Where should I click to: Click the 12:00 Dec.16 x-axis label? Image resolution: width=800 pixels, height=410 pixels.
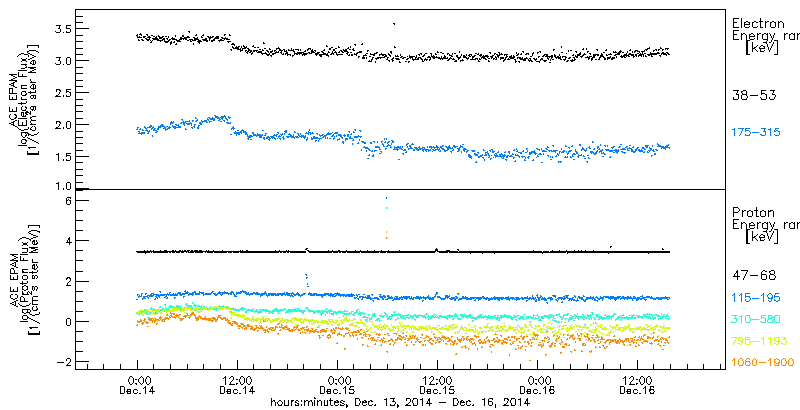(x=637, y=386)
